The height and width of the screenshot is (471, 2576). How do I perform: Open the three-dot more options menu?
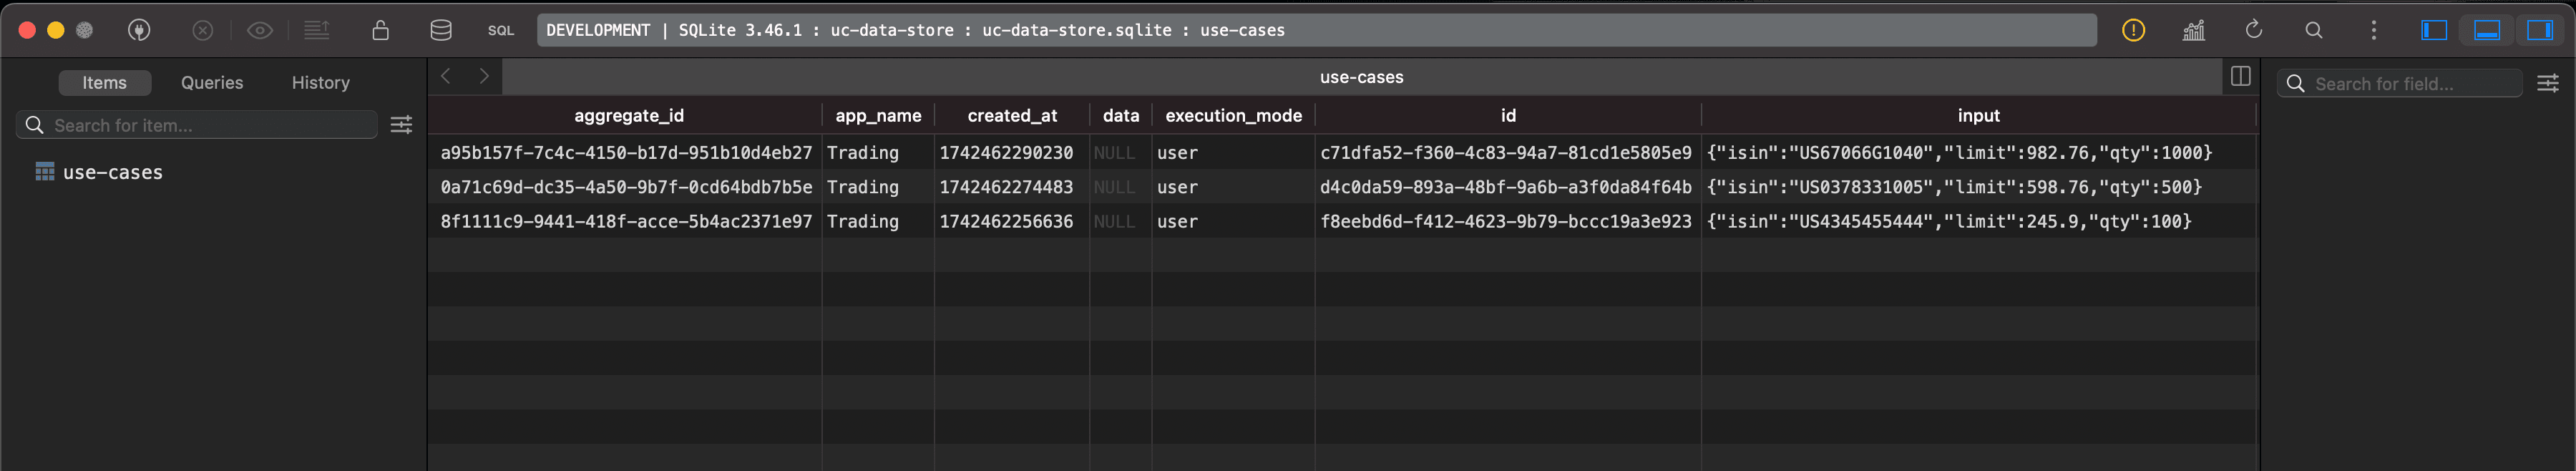(2374, 30)
